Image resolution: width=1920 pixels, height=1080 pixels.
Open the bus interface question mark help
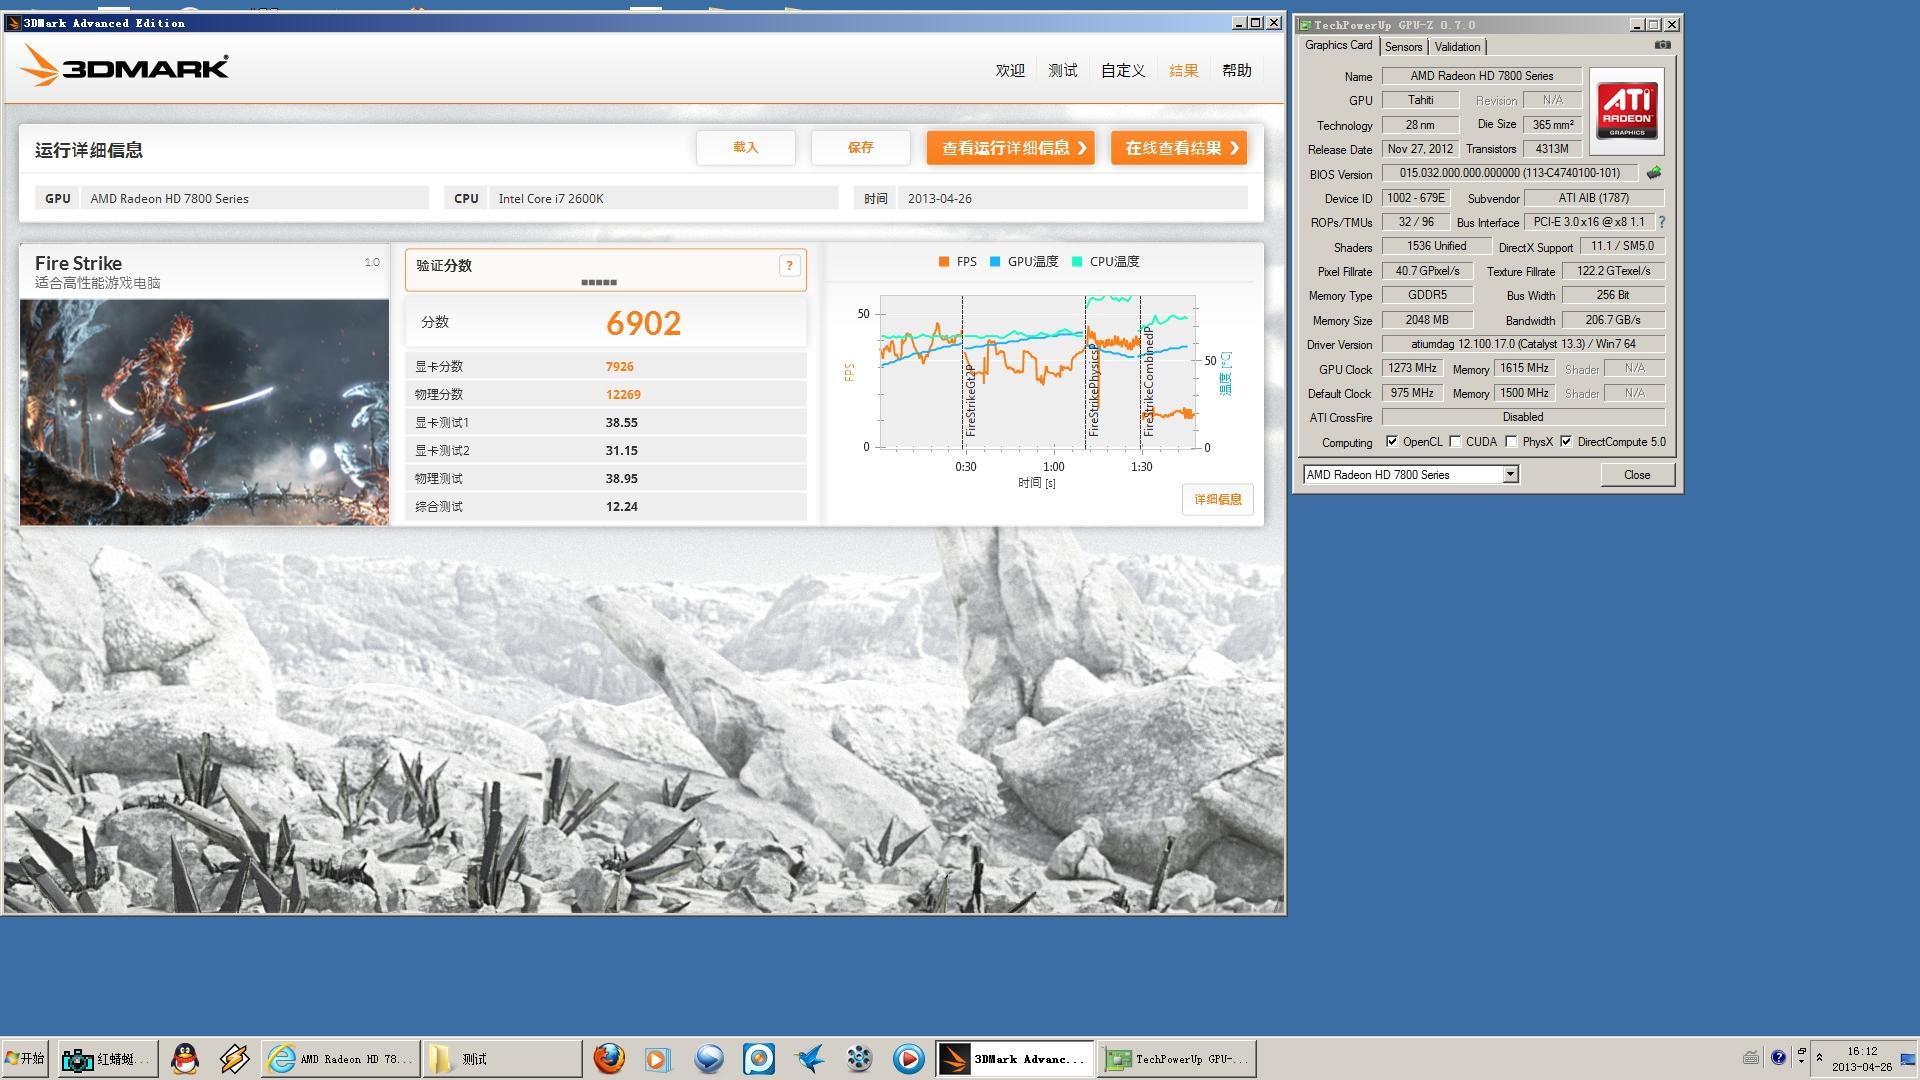click(1662, 222)
